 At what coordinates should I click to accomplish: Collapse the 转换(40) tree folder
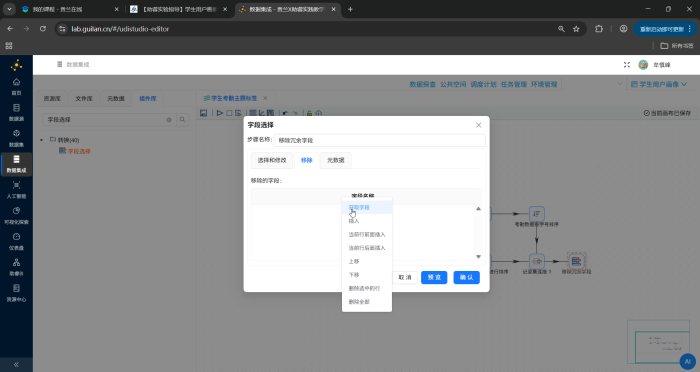pyautogui.click(x=42, y=140)
